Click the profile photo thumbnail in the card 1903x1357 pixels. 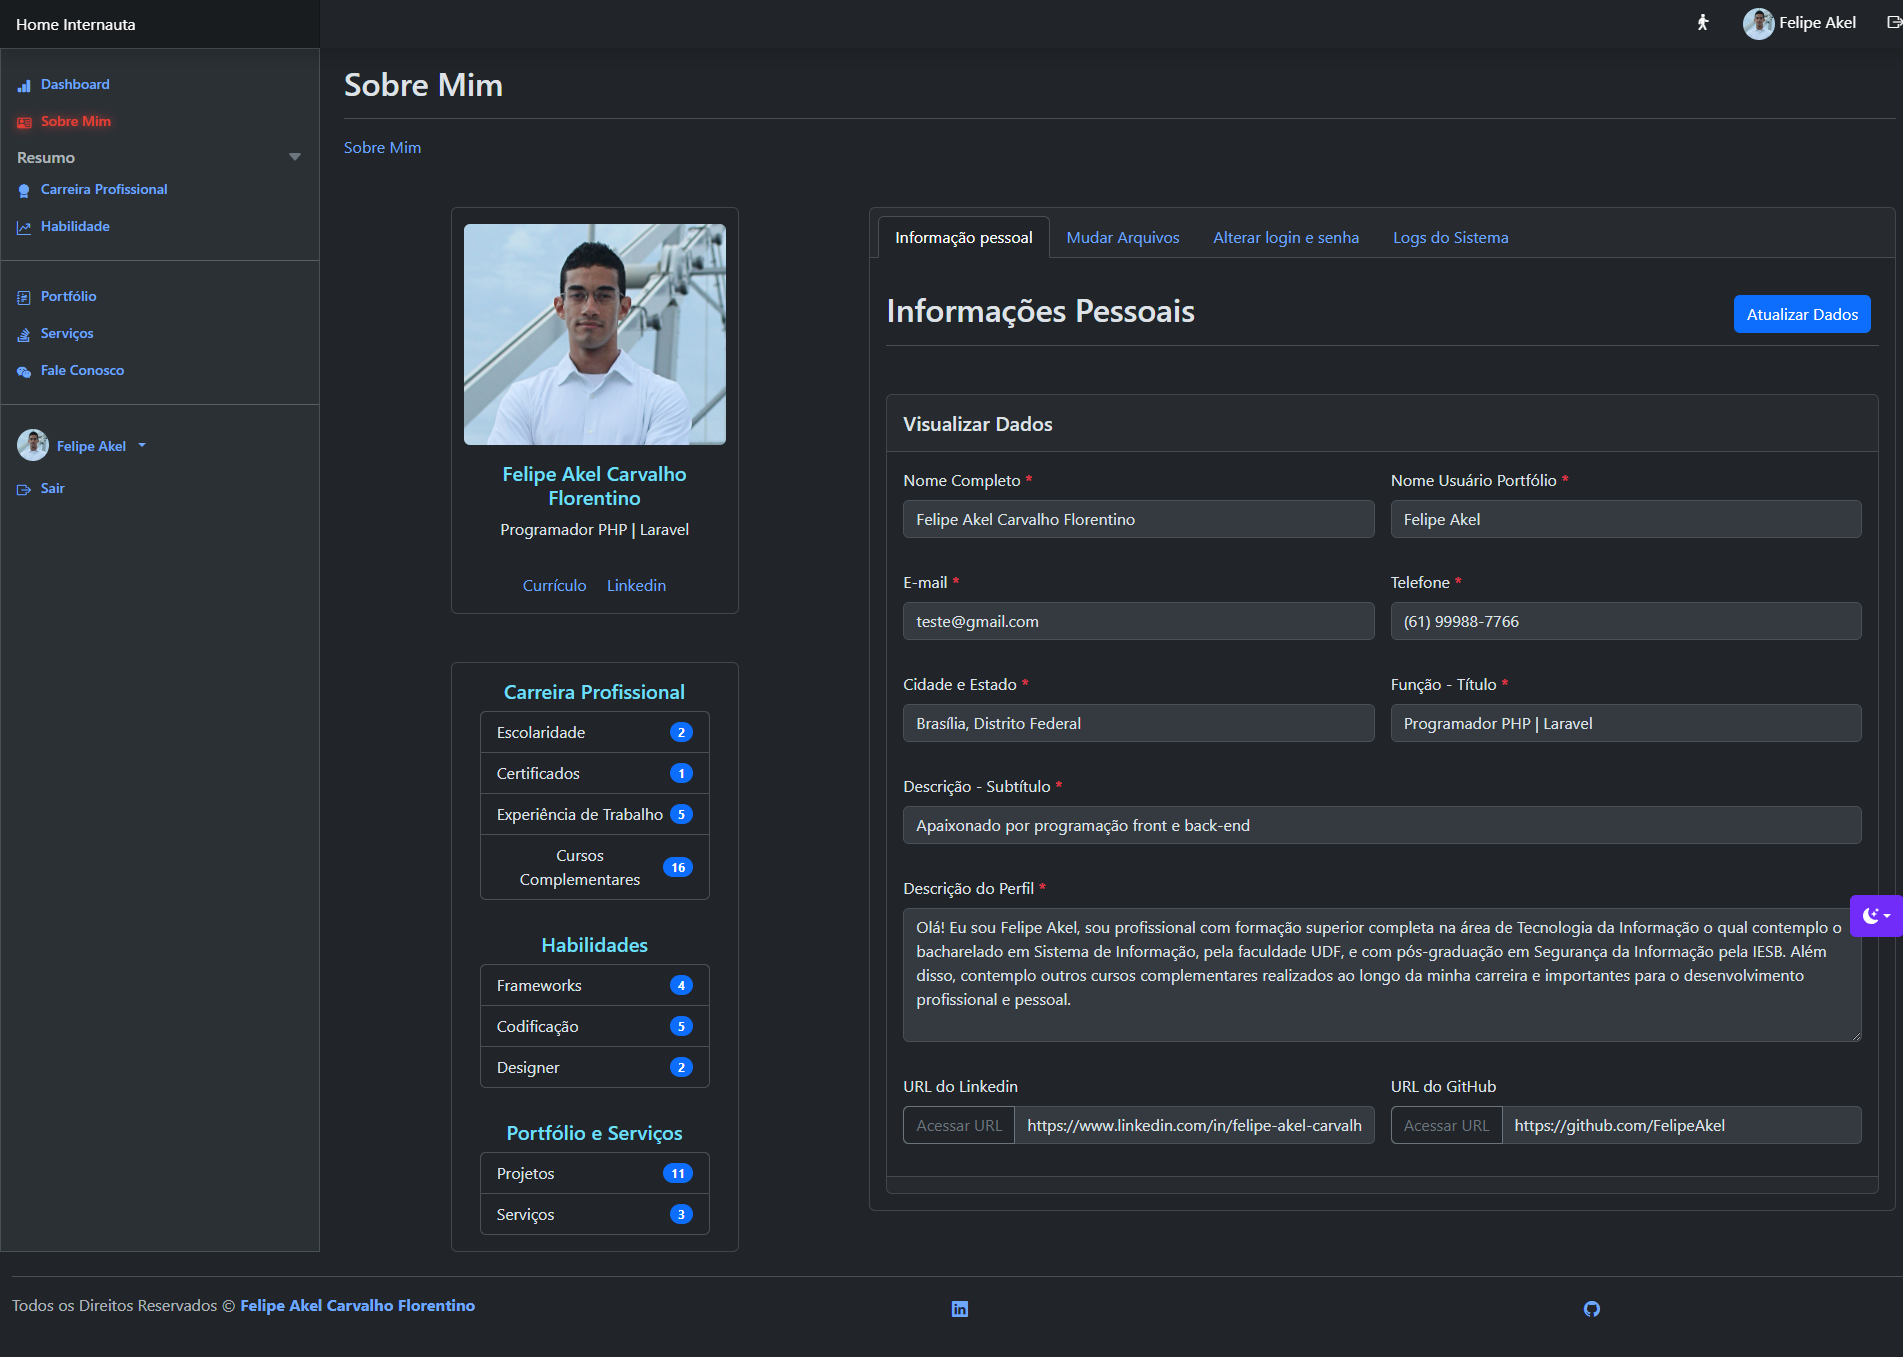(594, 334)
